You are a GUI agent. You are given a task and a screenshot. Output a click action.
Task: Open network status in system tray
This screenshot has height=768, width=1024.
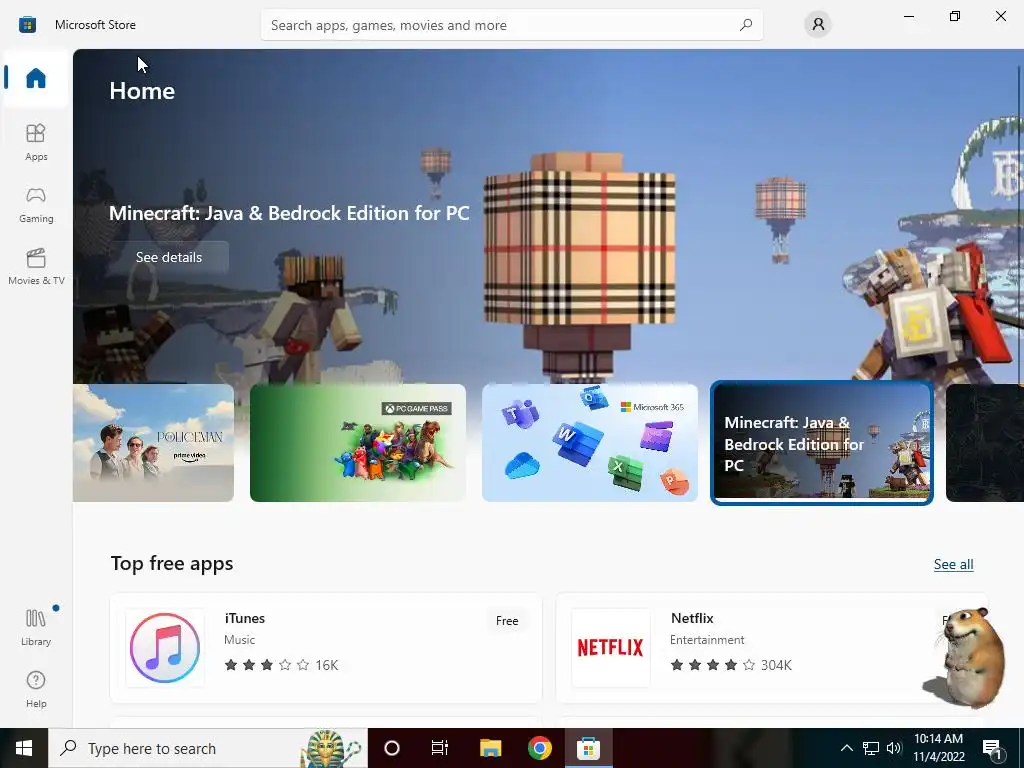tap(871, 748)
